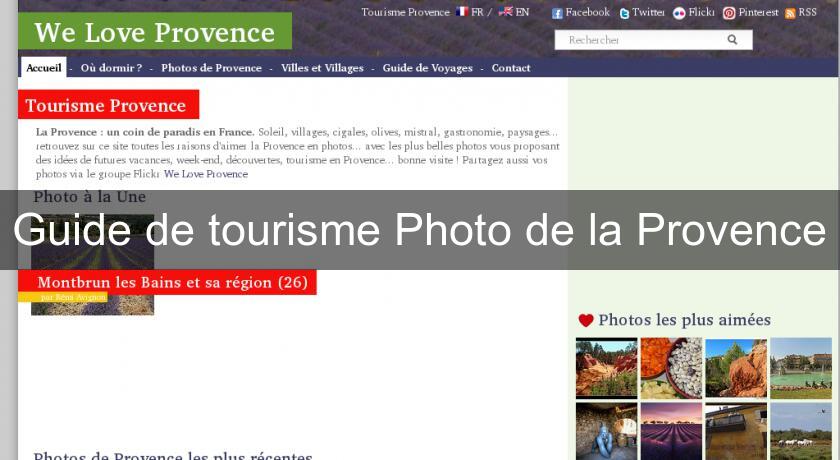The width and height of the screenshot is (840, 460).
Task: Switch language with the EN link
Action: pyautogui.click(x=522, y=12)
